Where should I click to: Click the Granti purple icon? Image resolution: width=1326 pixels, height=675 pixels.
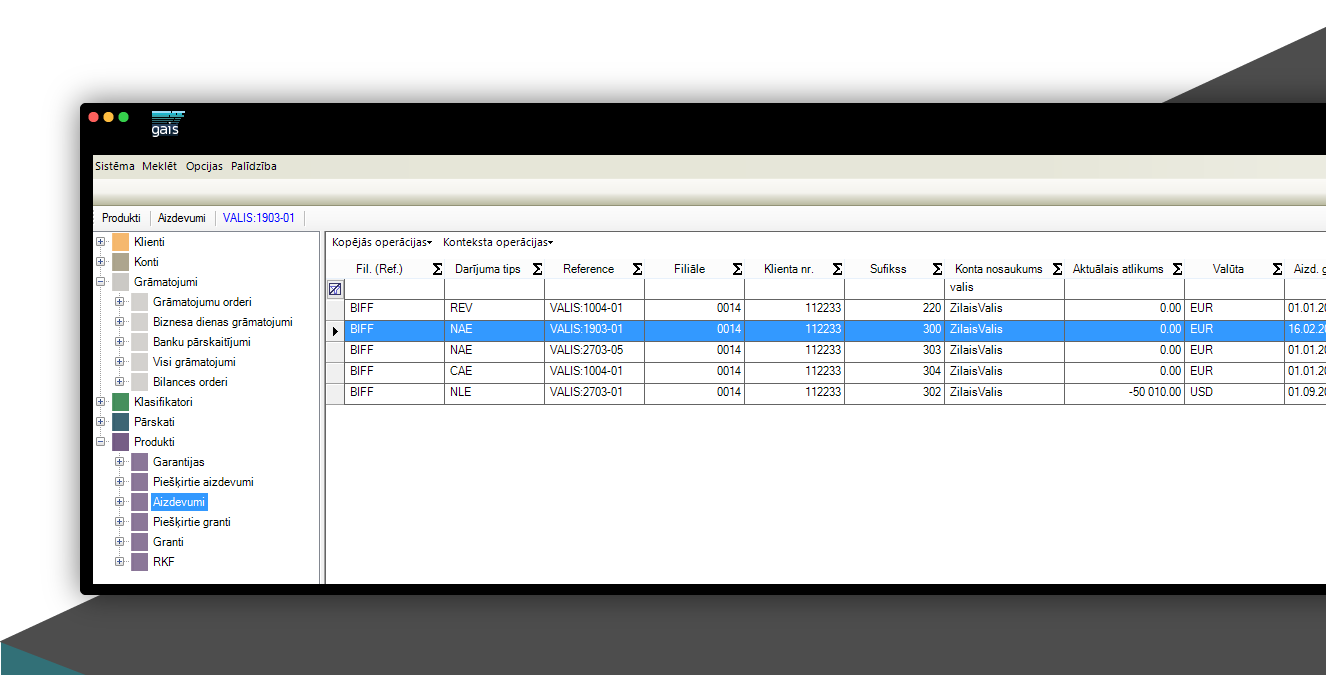140,542
